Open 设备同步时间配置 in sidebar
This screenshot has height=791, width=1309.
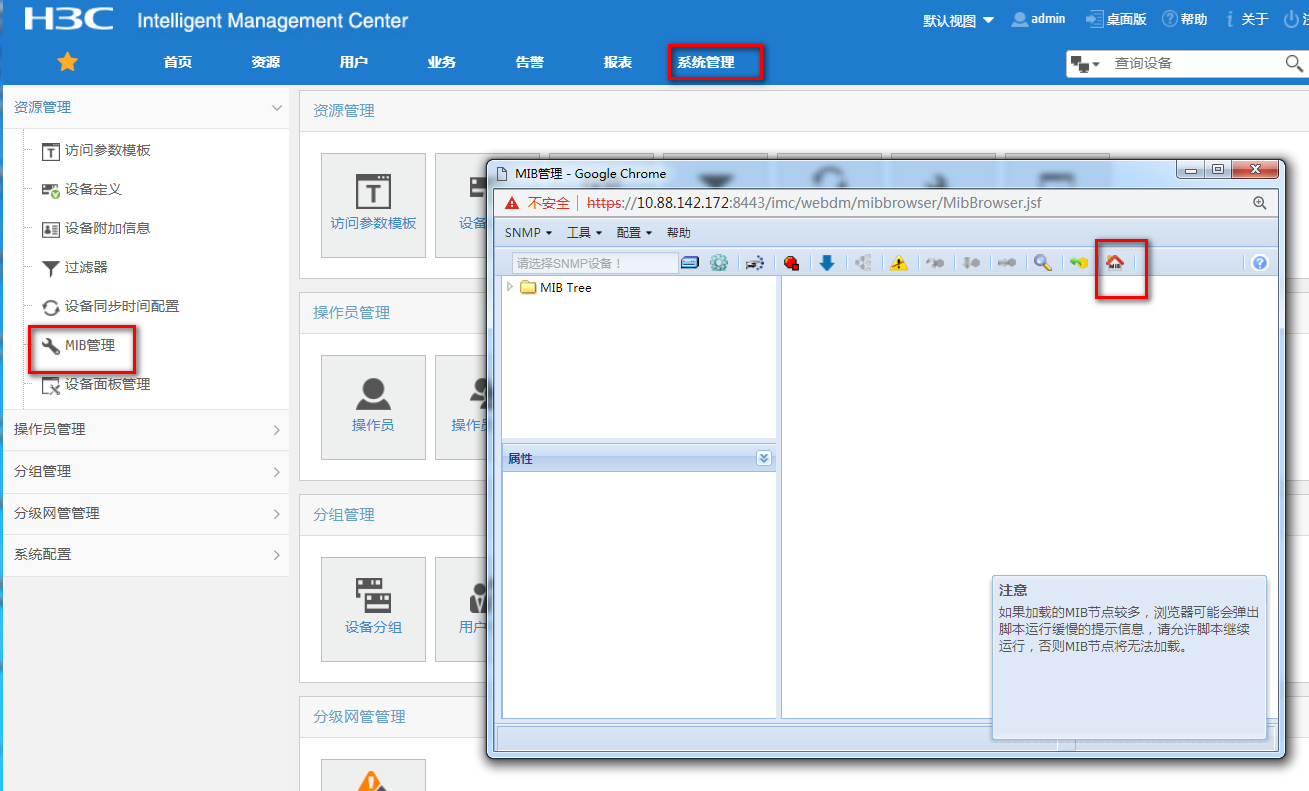tap(122, 306)
